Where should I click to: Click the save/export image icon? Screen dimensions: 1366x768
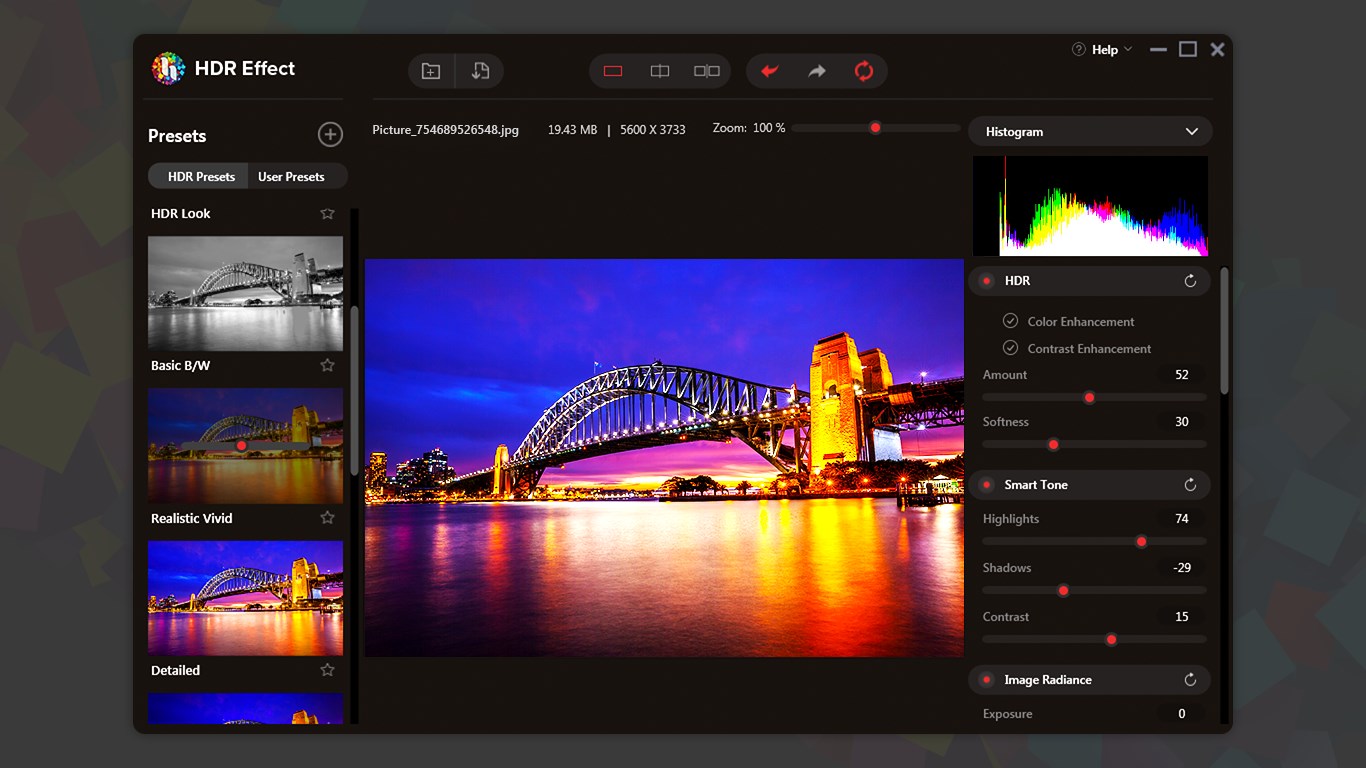click(481, 71)
